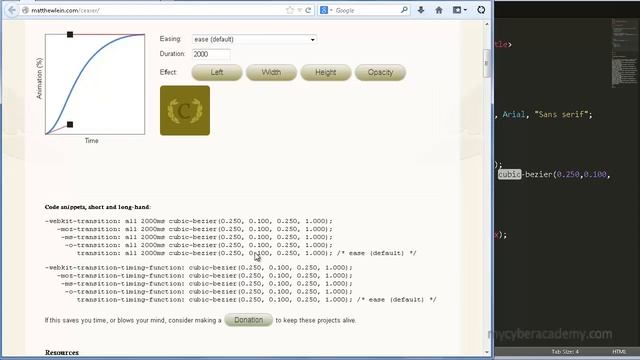Click the -webkit-transition-timing-function code line
Screen dimensions: 640x360
[198, 268]
